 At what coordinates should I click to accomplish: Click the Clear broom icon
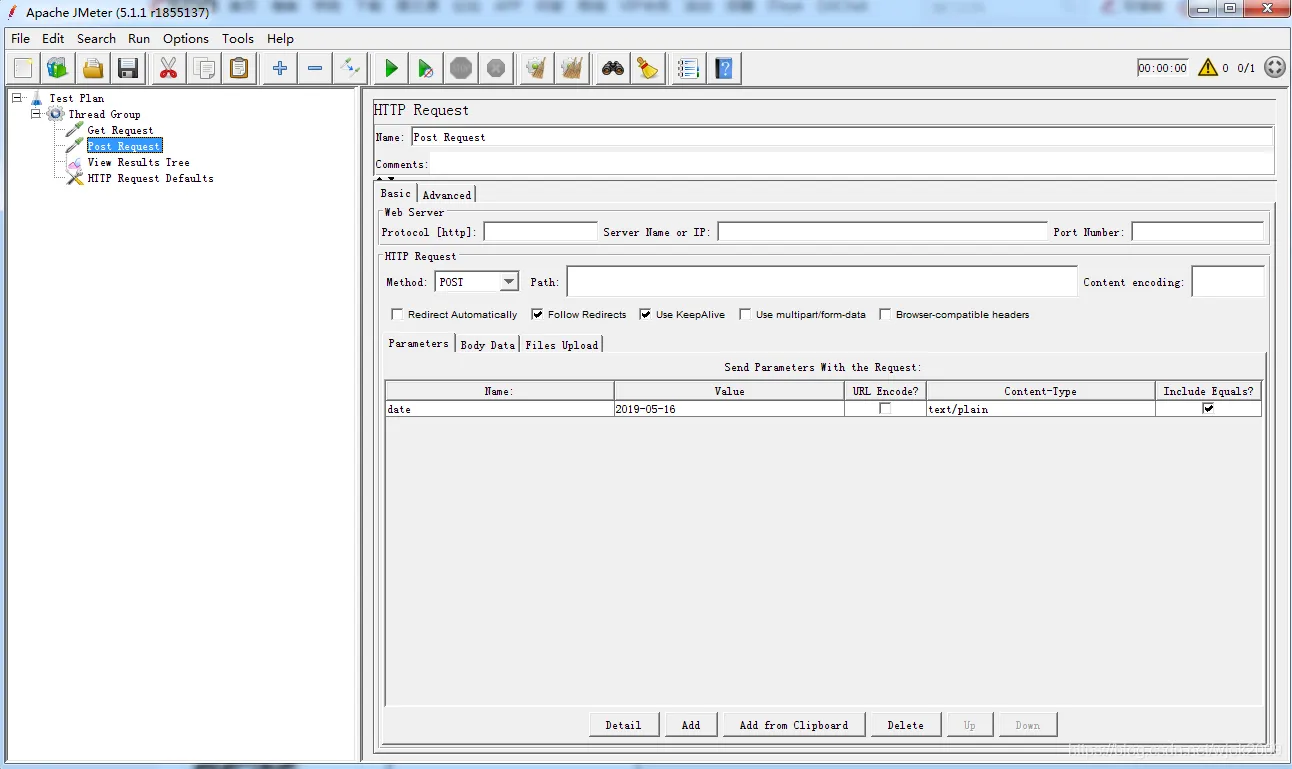(537, 68)
